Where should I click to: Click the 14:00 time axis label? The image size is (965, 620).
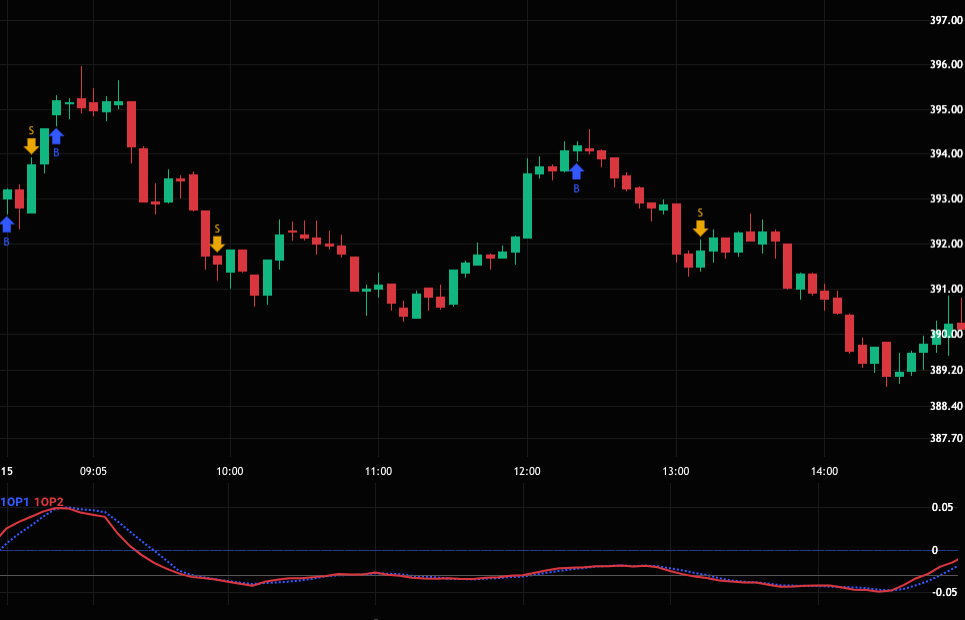[824, 471]
